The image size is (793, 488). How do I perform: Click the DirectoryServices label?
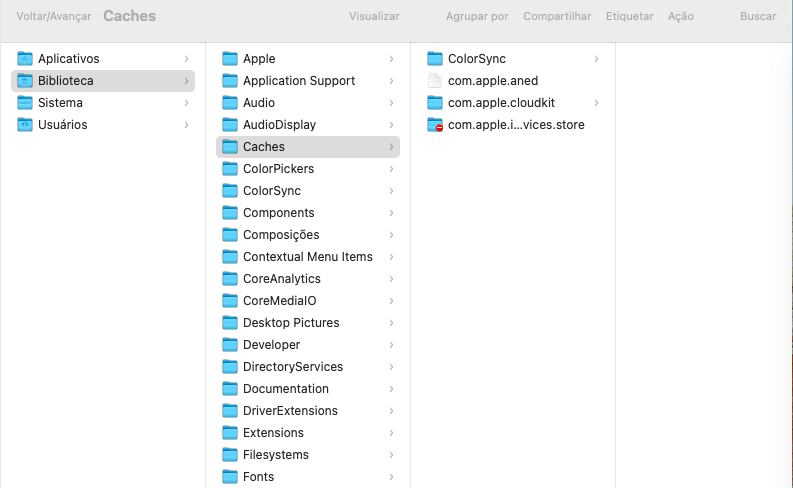coord(293,367)
